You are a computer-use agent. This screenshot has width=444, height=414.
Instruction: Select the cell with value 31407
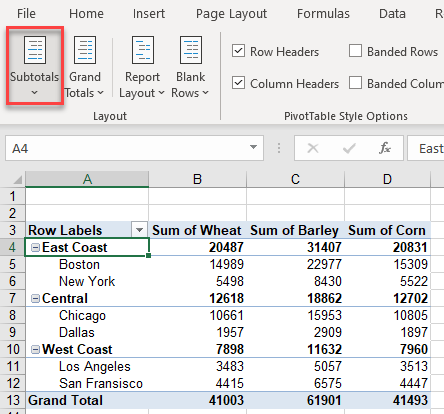click(295, 247)
